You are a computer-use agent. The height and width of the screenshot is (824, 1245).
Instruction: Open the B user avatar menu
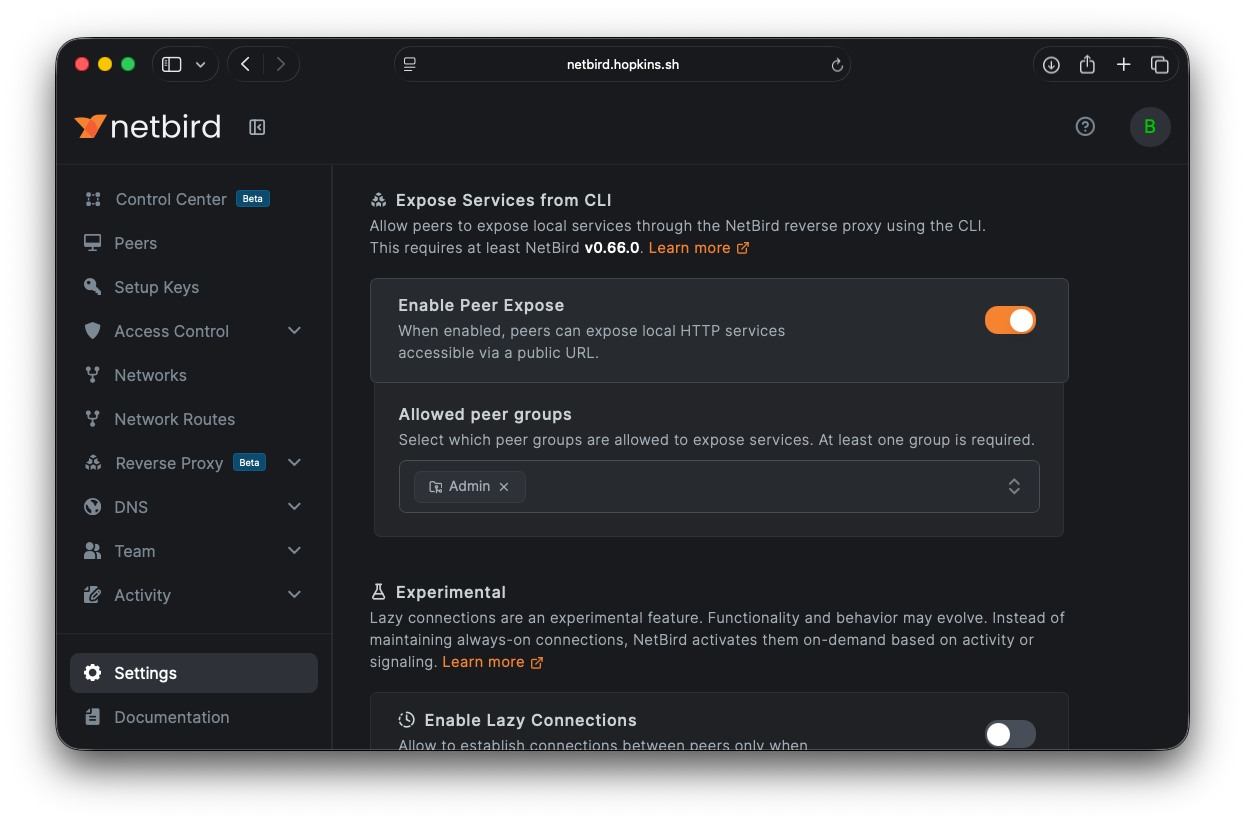coord(1149,126)
